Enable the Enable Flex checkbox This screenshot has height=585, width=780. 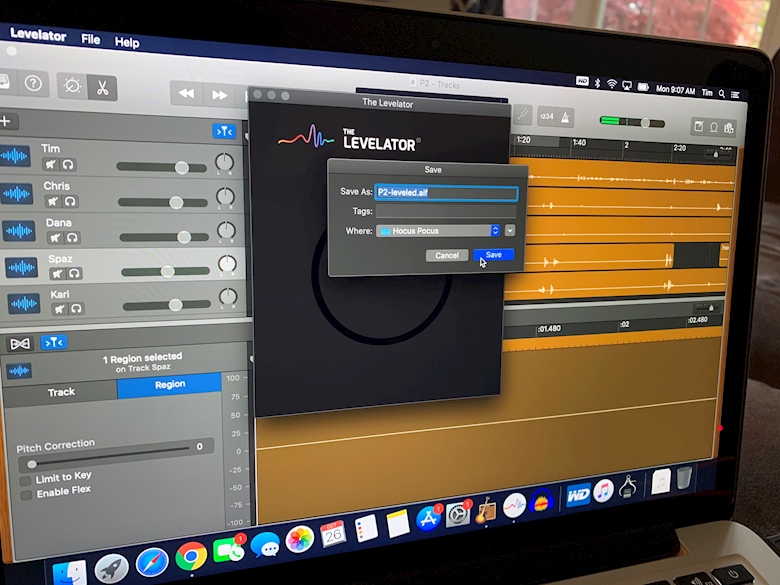pos(26,495)
